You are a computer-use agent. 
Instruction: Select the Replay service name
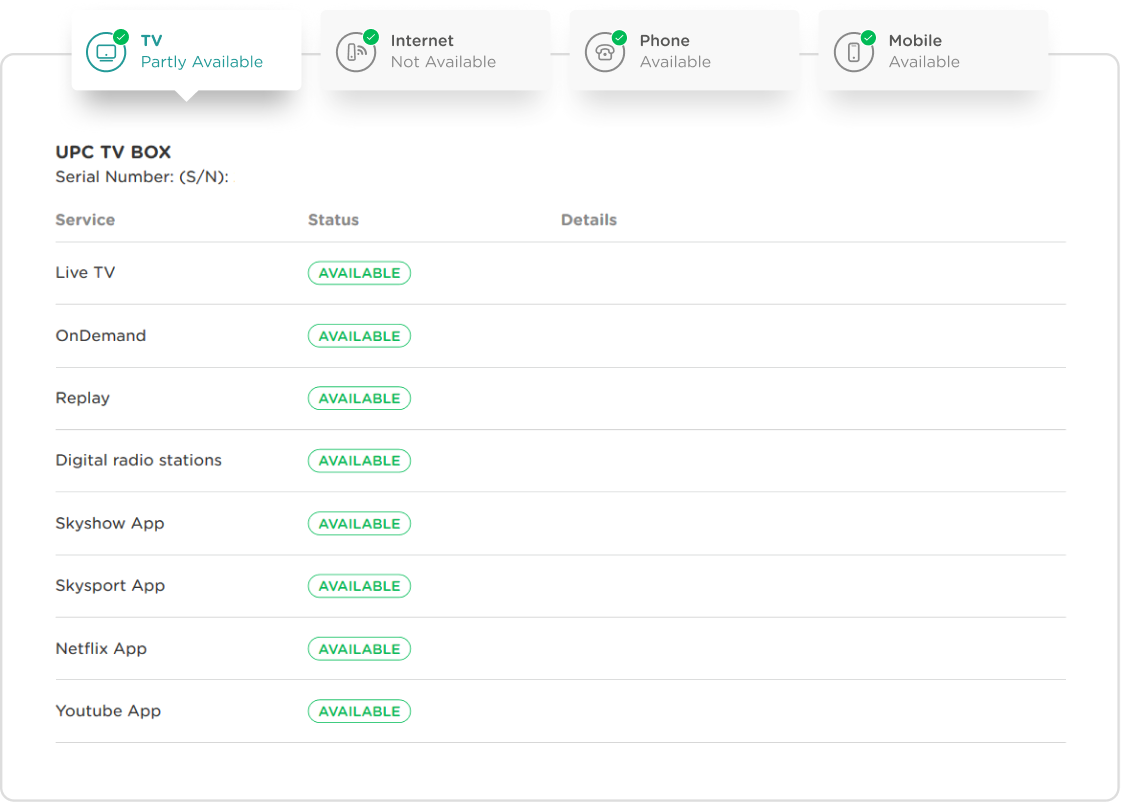83,398
